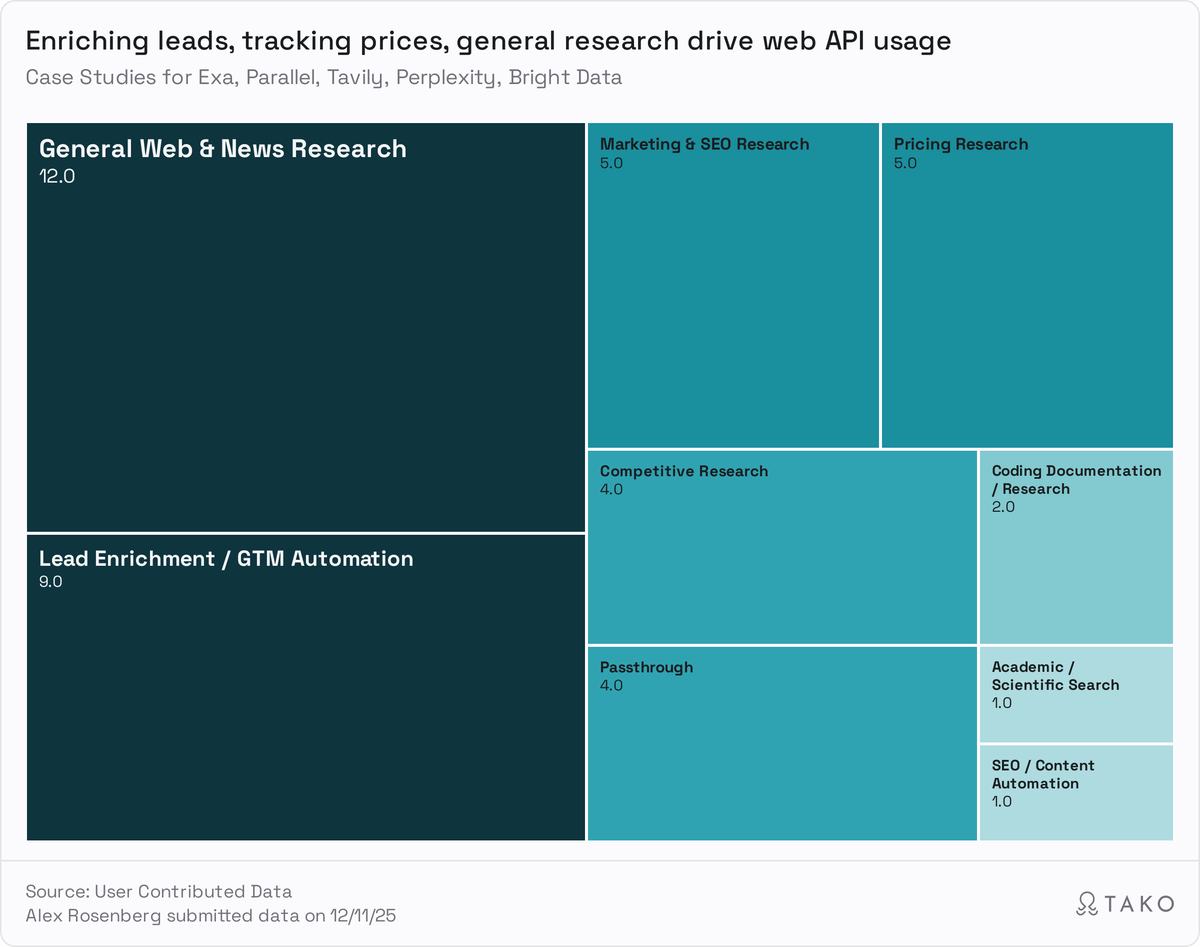Select the Marketing & SEO Research tile
The height and width of the screenshot is (947, 1200).
point(733,285)
